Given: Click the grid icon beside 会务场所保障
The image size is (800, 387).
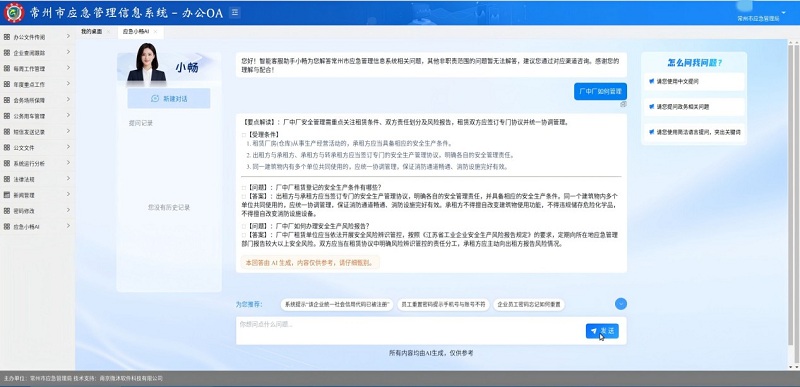Looking at the screenshot, I should point(7,100).
